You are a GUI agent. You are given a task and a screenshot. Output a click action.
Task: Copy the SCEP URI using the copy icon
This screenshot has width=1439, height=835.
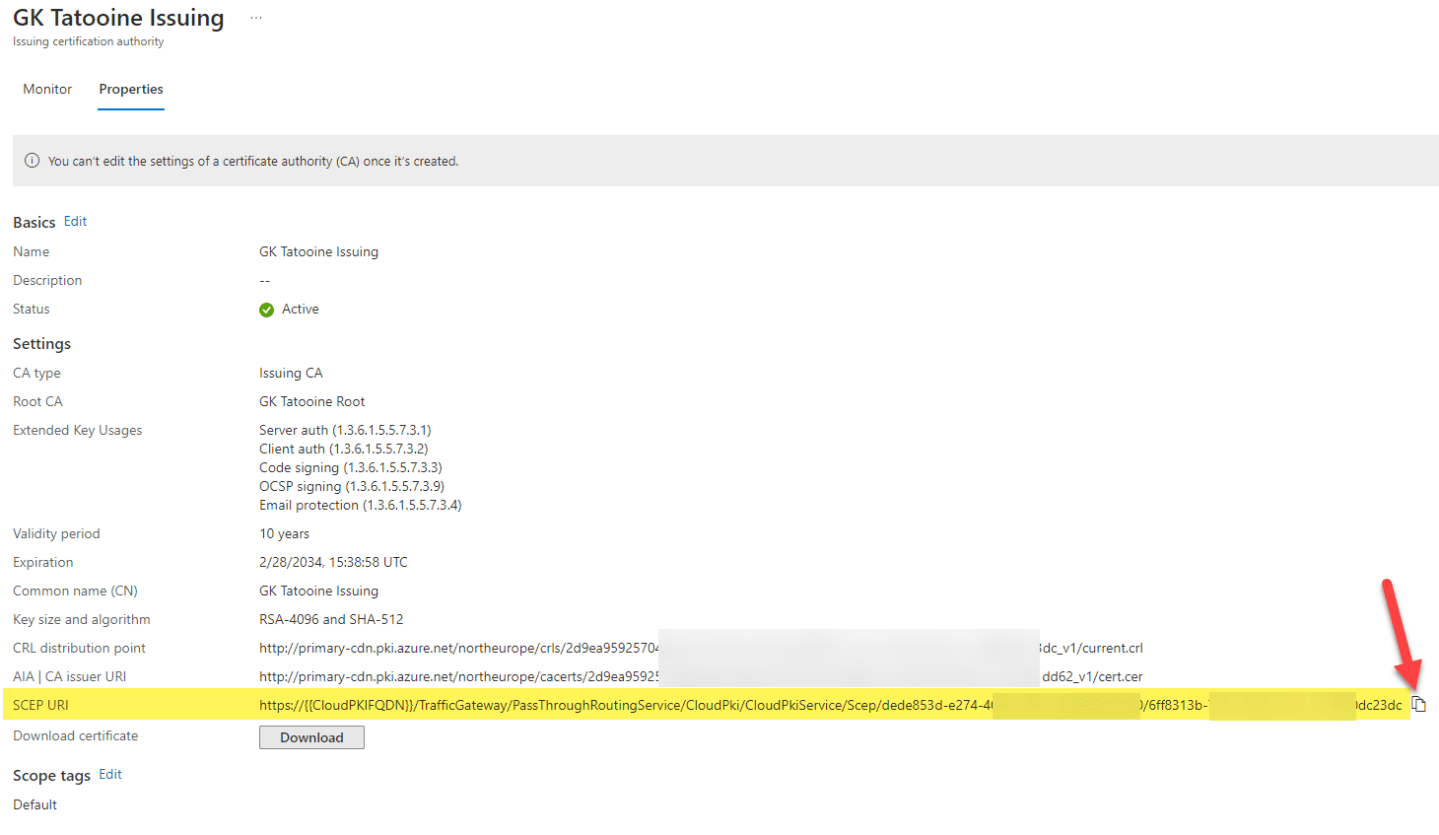(x=1420, y=704)
